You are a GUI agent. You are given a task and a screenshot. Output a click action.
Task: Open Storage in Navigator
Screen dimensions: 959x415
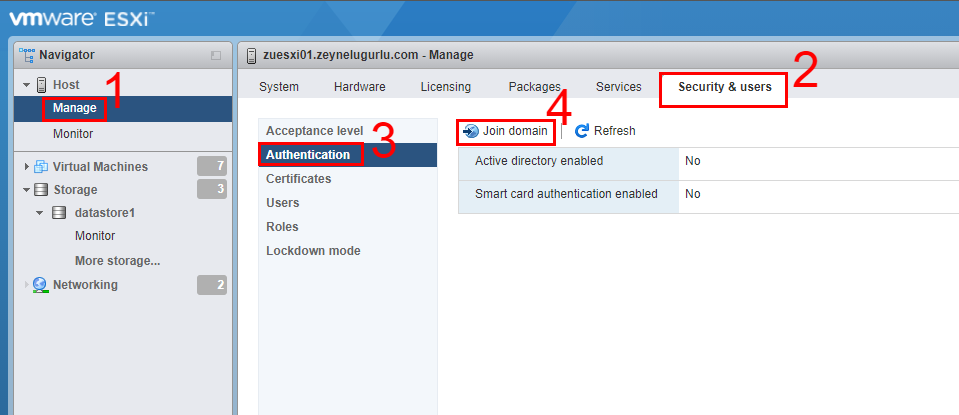75,190
